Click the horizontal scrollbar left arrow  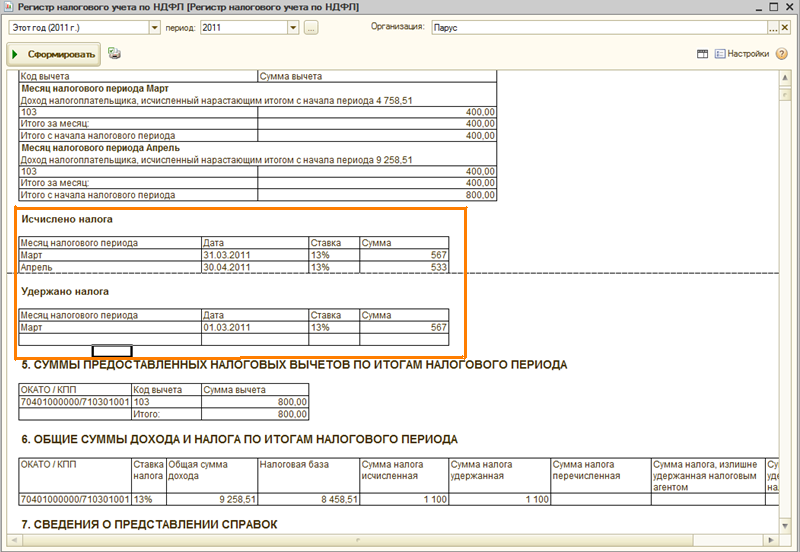[x=14, y=540]
